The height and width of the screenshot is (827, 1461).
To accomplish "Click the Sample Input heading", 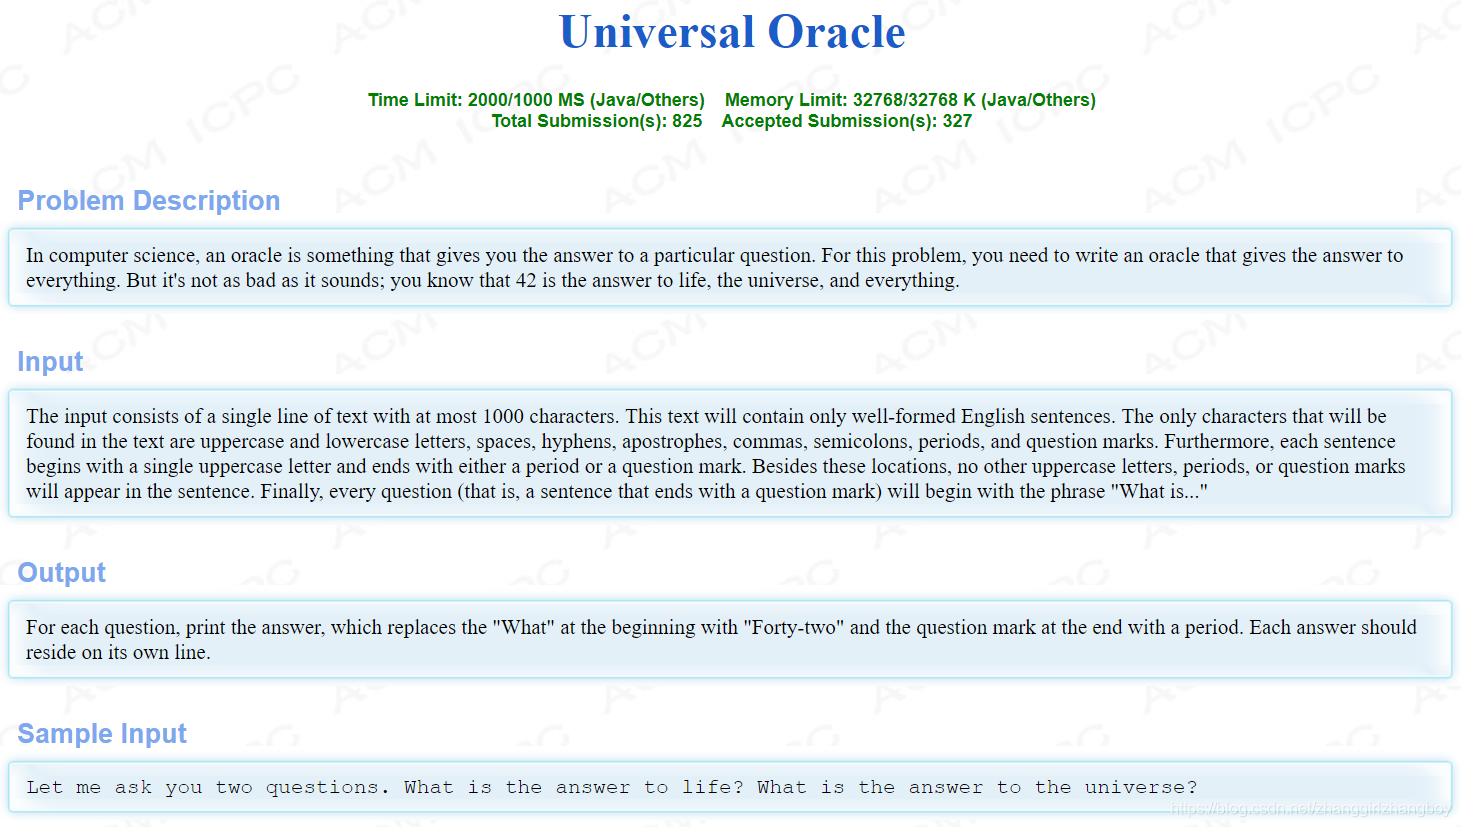I will pyautogui.click(x=103, y=734).
